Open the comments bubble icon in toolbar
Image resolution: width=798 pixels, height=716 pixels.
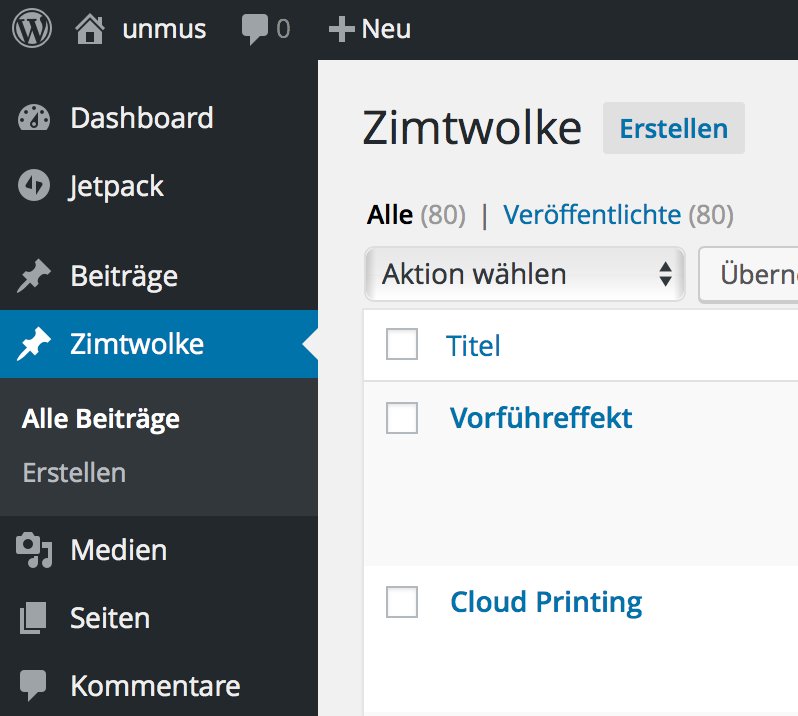coord(255,29)
